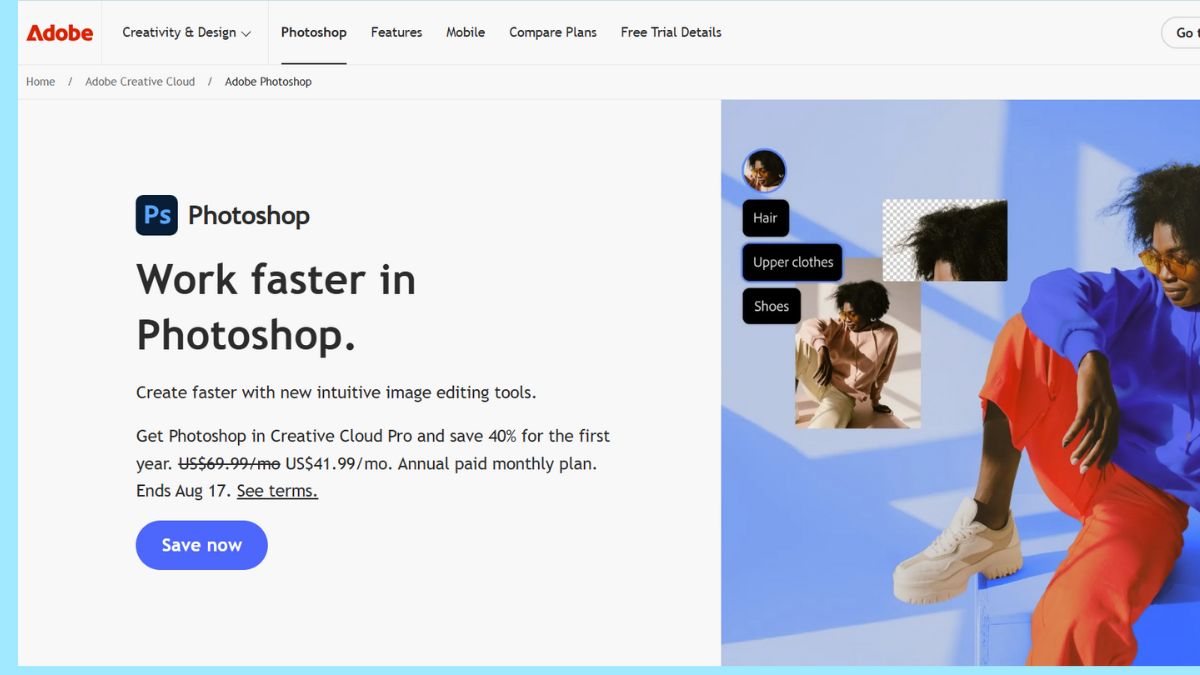Open Compare Plans in the navigation

tap(553, 32)
